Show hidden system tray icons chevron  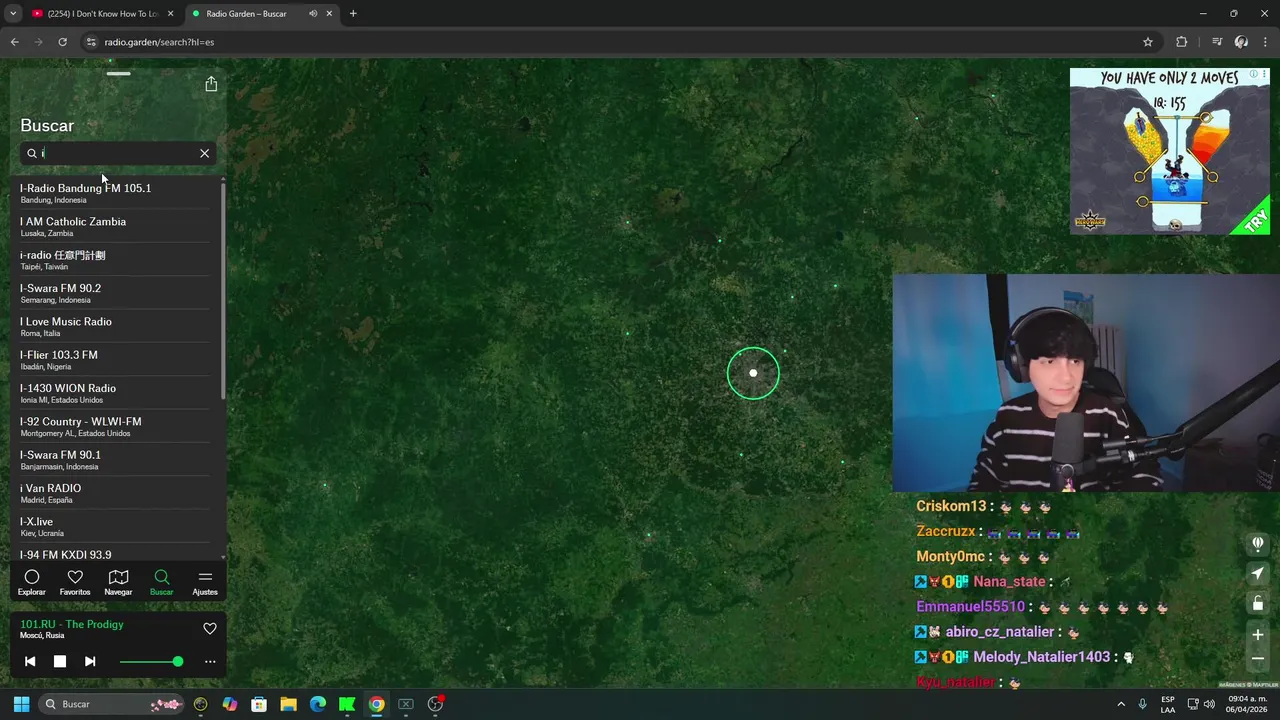pos(1121,704)
